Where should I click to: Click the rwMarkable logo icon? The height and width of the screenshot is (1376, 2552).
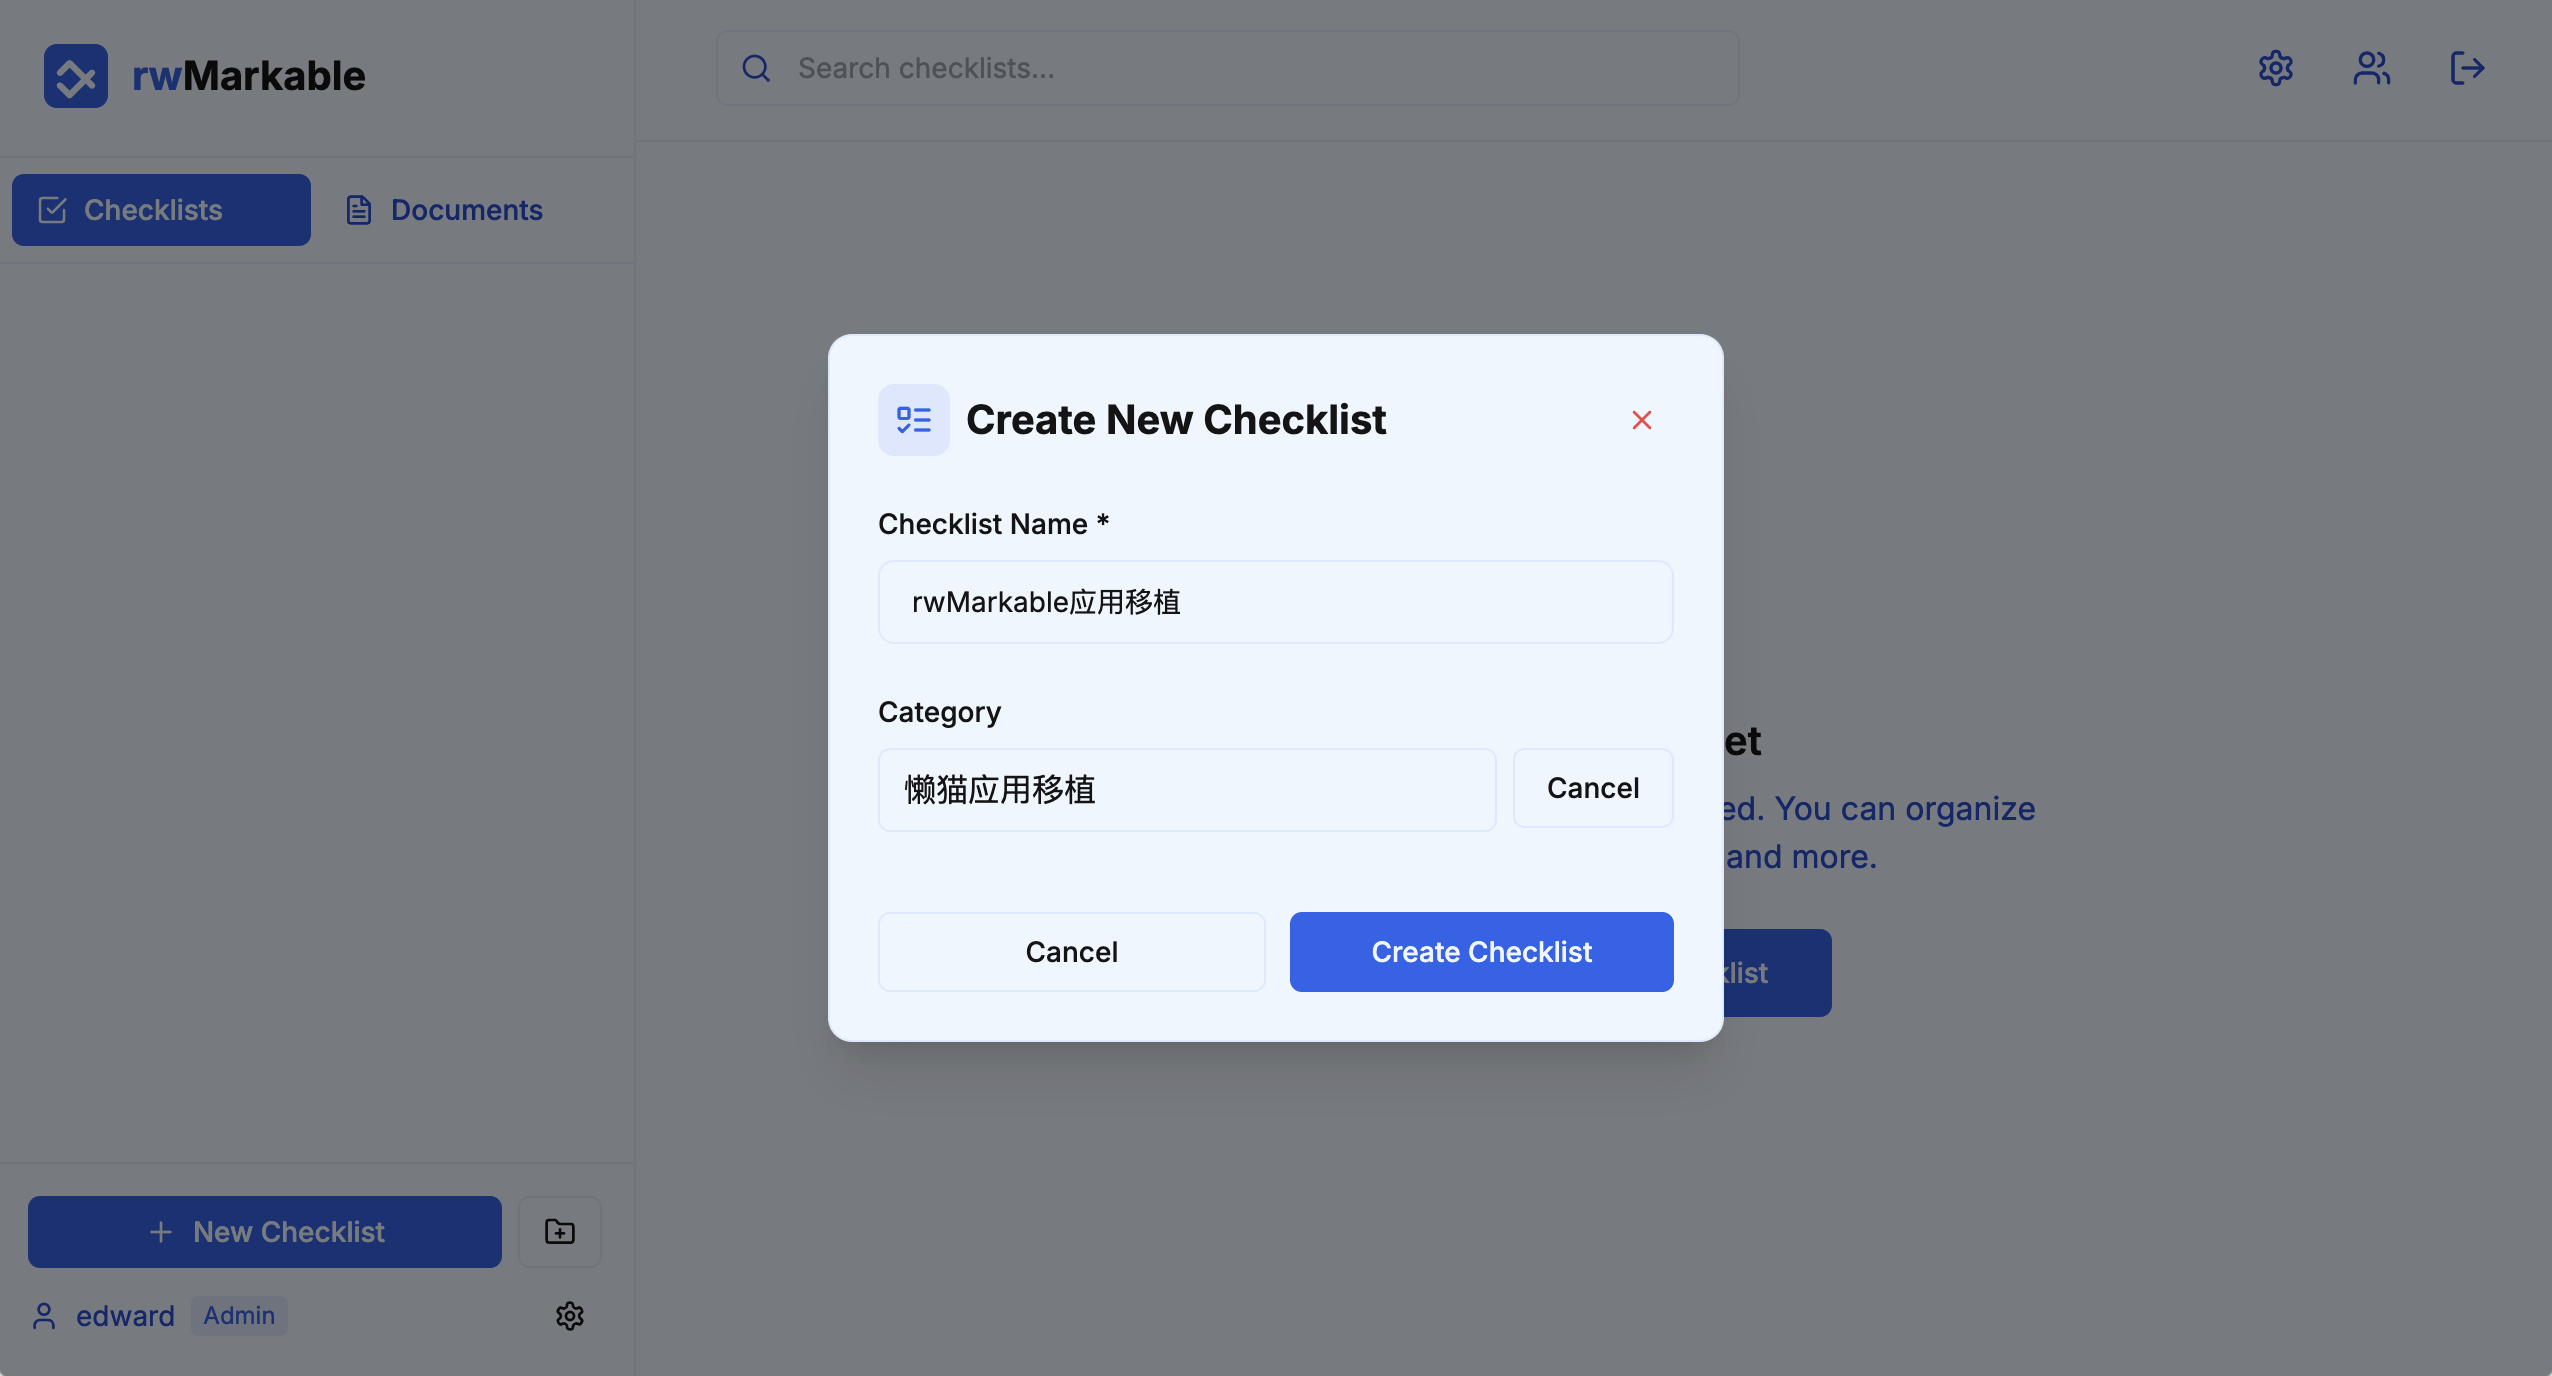coord(76,76)
